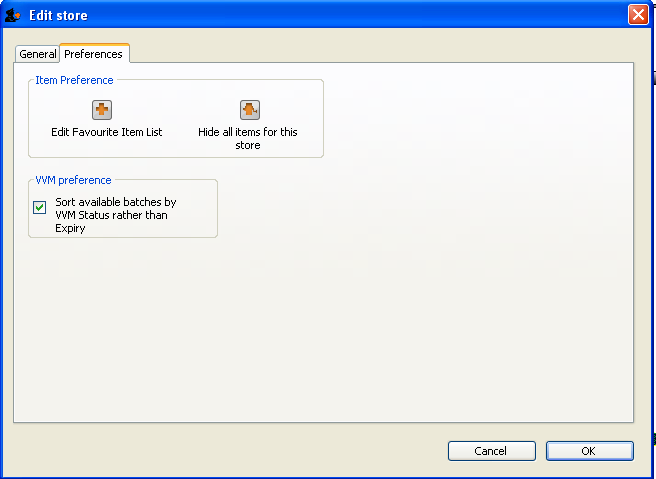Click the 'Item Preference' group heading
Viewport: 656px width, 479px height.
(74, 80)
